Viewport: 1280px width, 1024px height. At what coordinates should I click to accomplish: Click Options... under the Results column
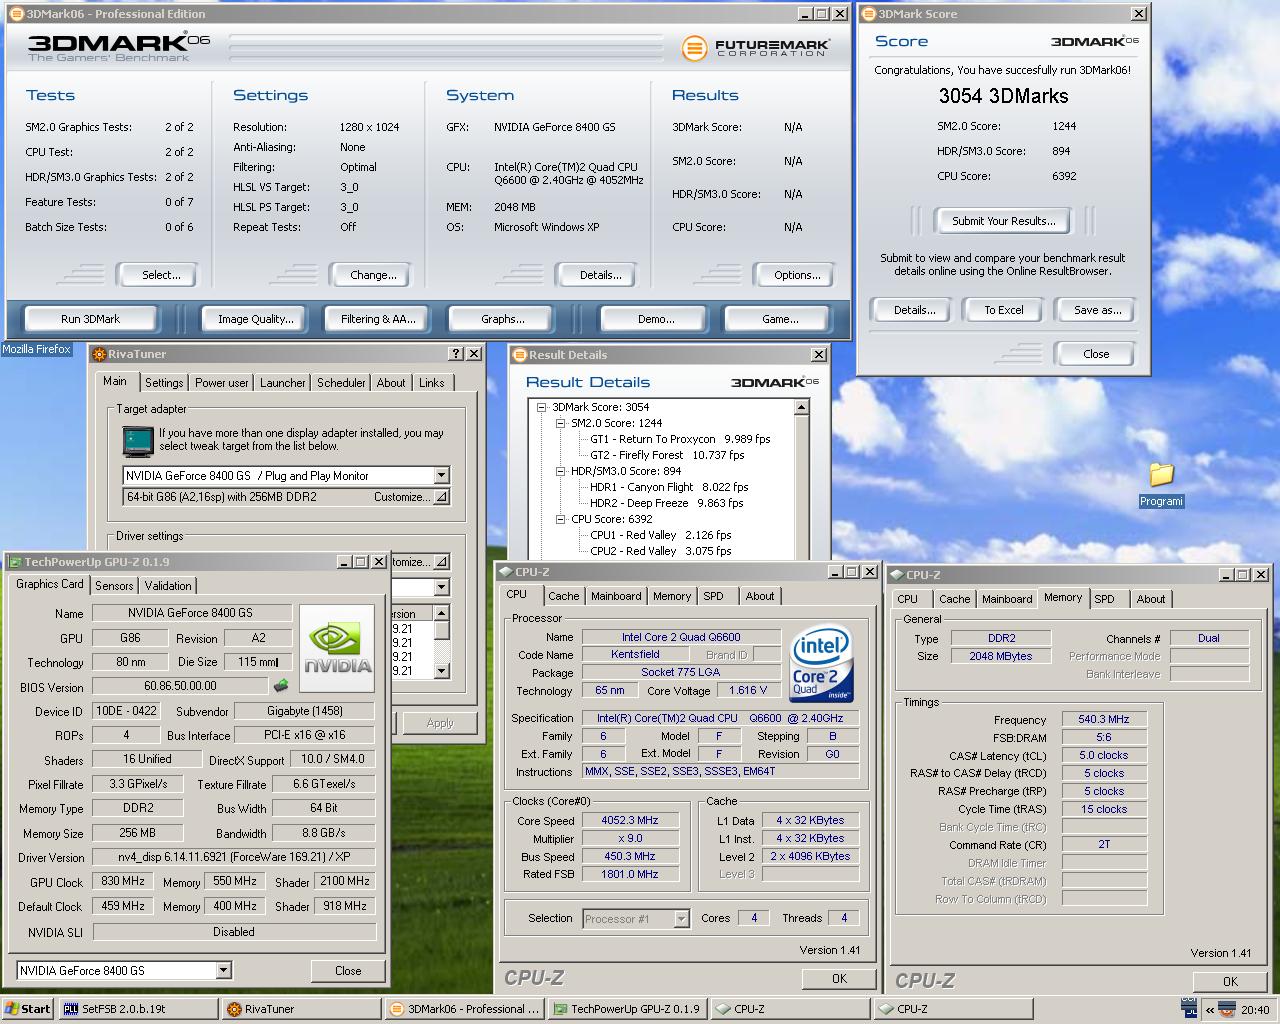pyautogui.click(x=797, y=275)
